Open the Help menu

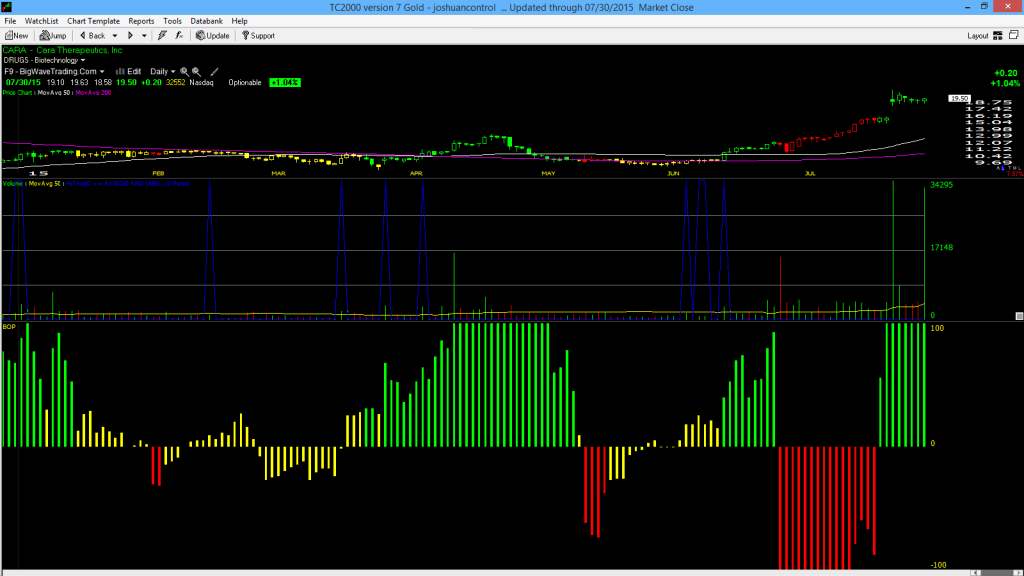[240, 21]
